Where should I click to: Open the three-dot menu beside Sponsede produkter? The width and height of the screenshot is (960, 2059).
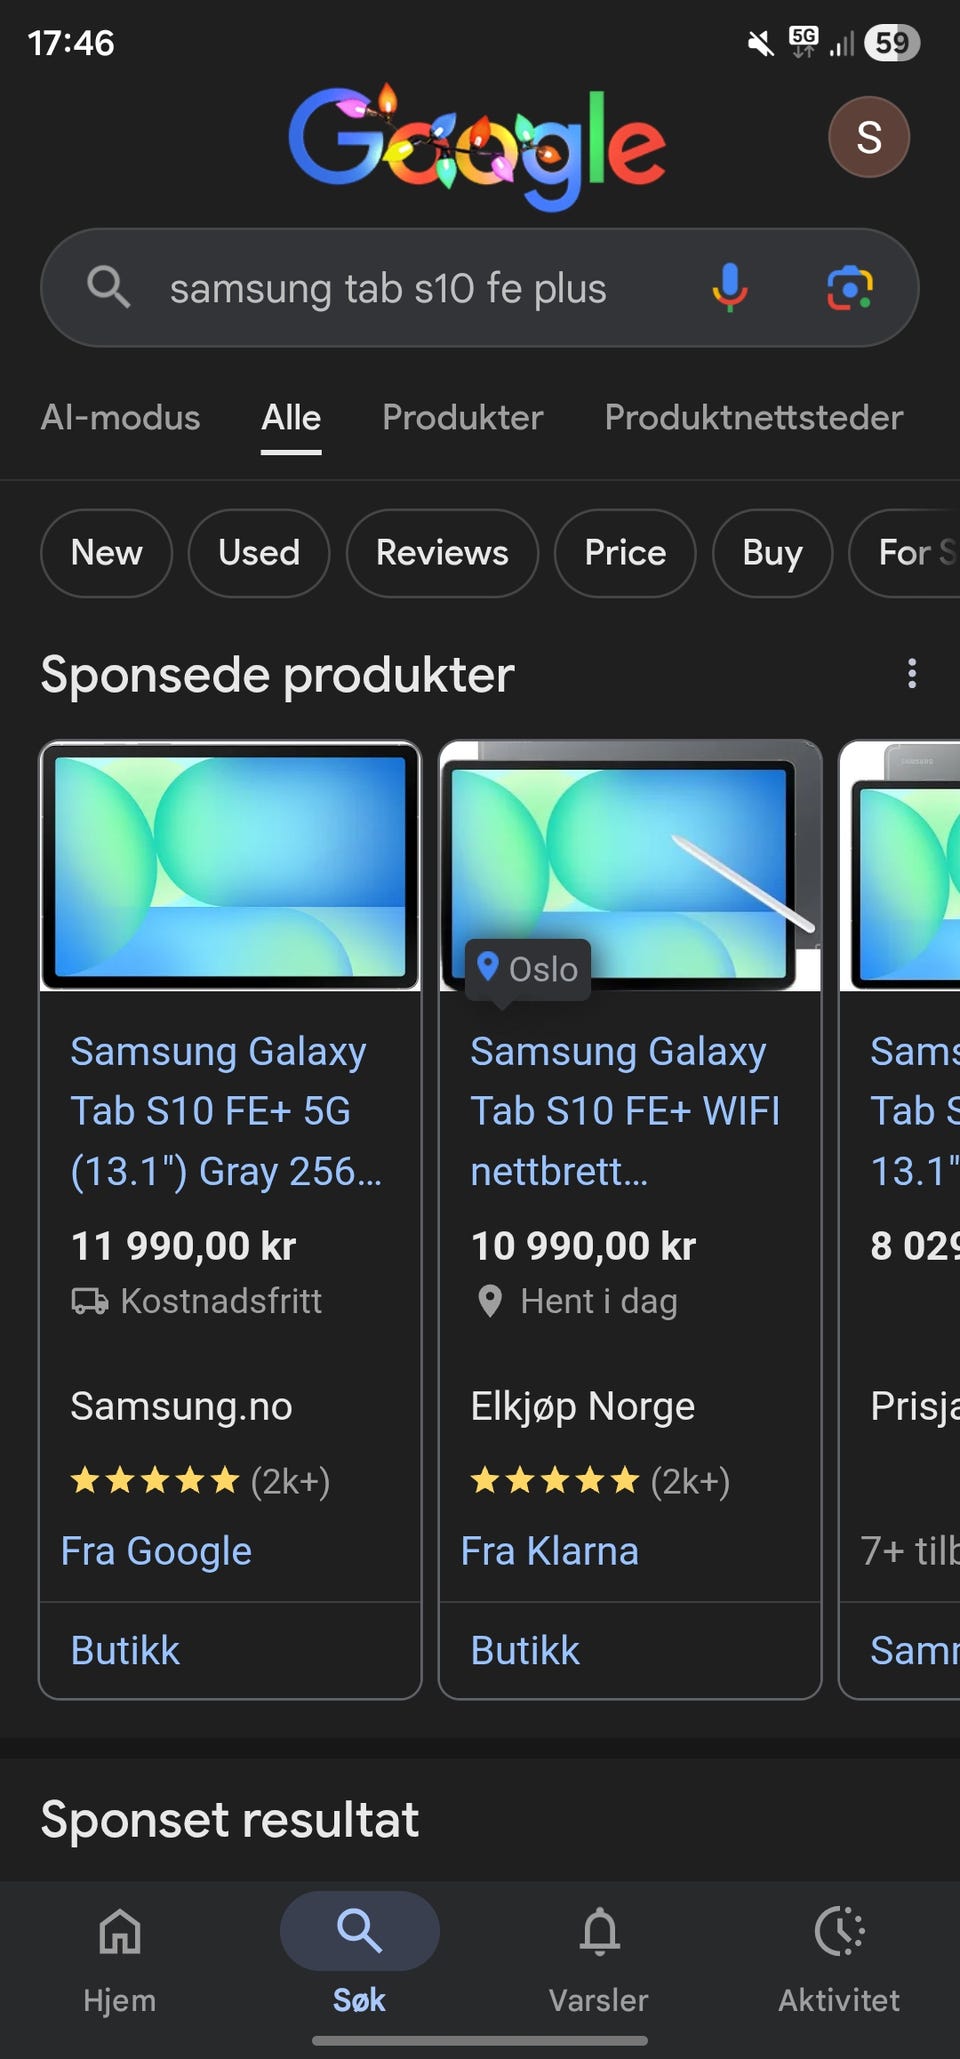tap(911, 674)
